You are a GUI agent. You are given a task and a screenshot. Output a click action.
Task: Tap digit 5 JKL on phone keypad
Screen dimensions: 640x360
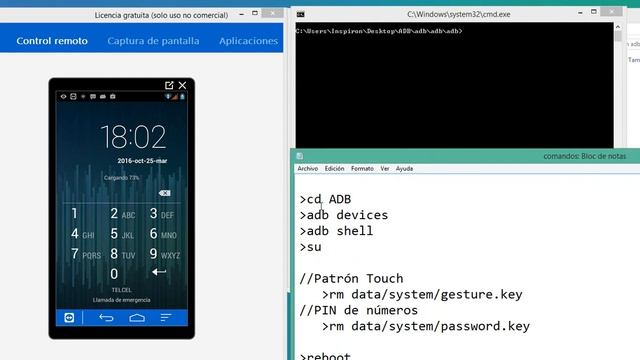(122, 234)
